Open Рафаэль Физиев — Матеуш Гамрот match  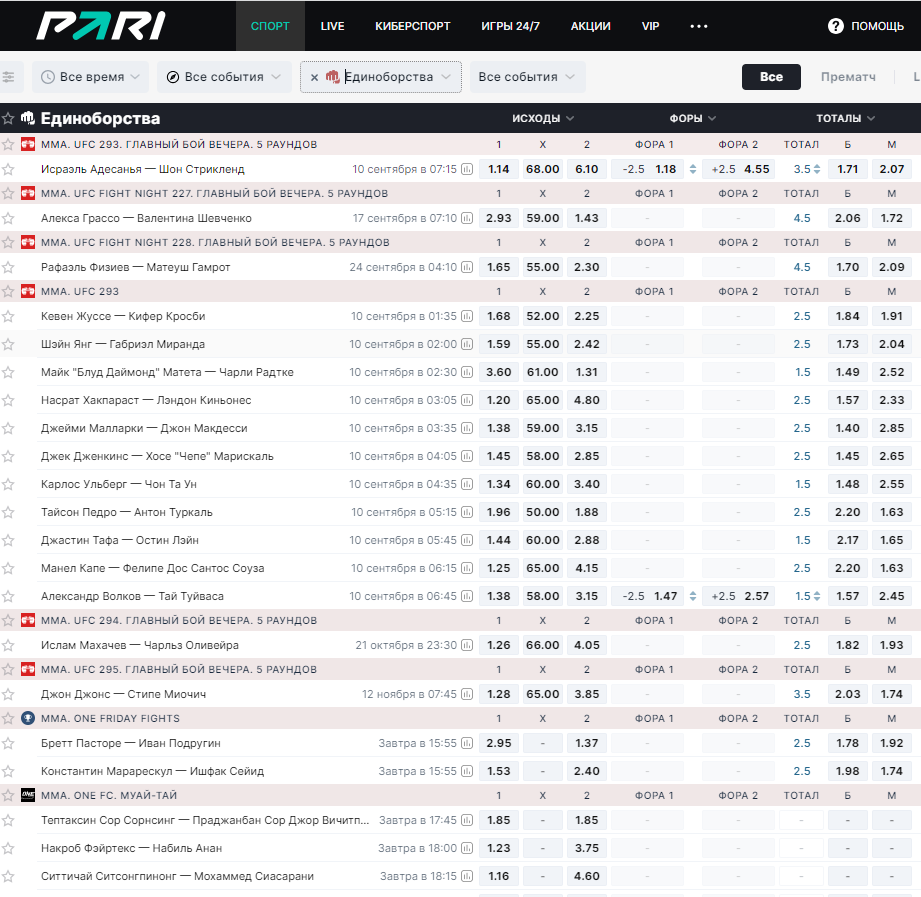tap(136, 267)
